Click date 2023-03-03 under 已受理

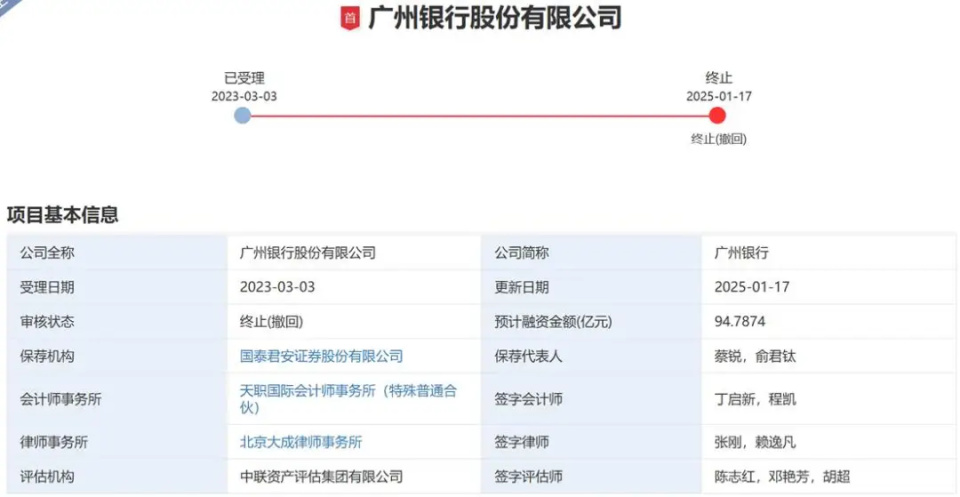pyautogui.click(x=244, y=96)
